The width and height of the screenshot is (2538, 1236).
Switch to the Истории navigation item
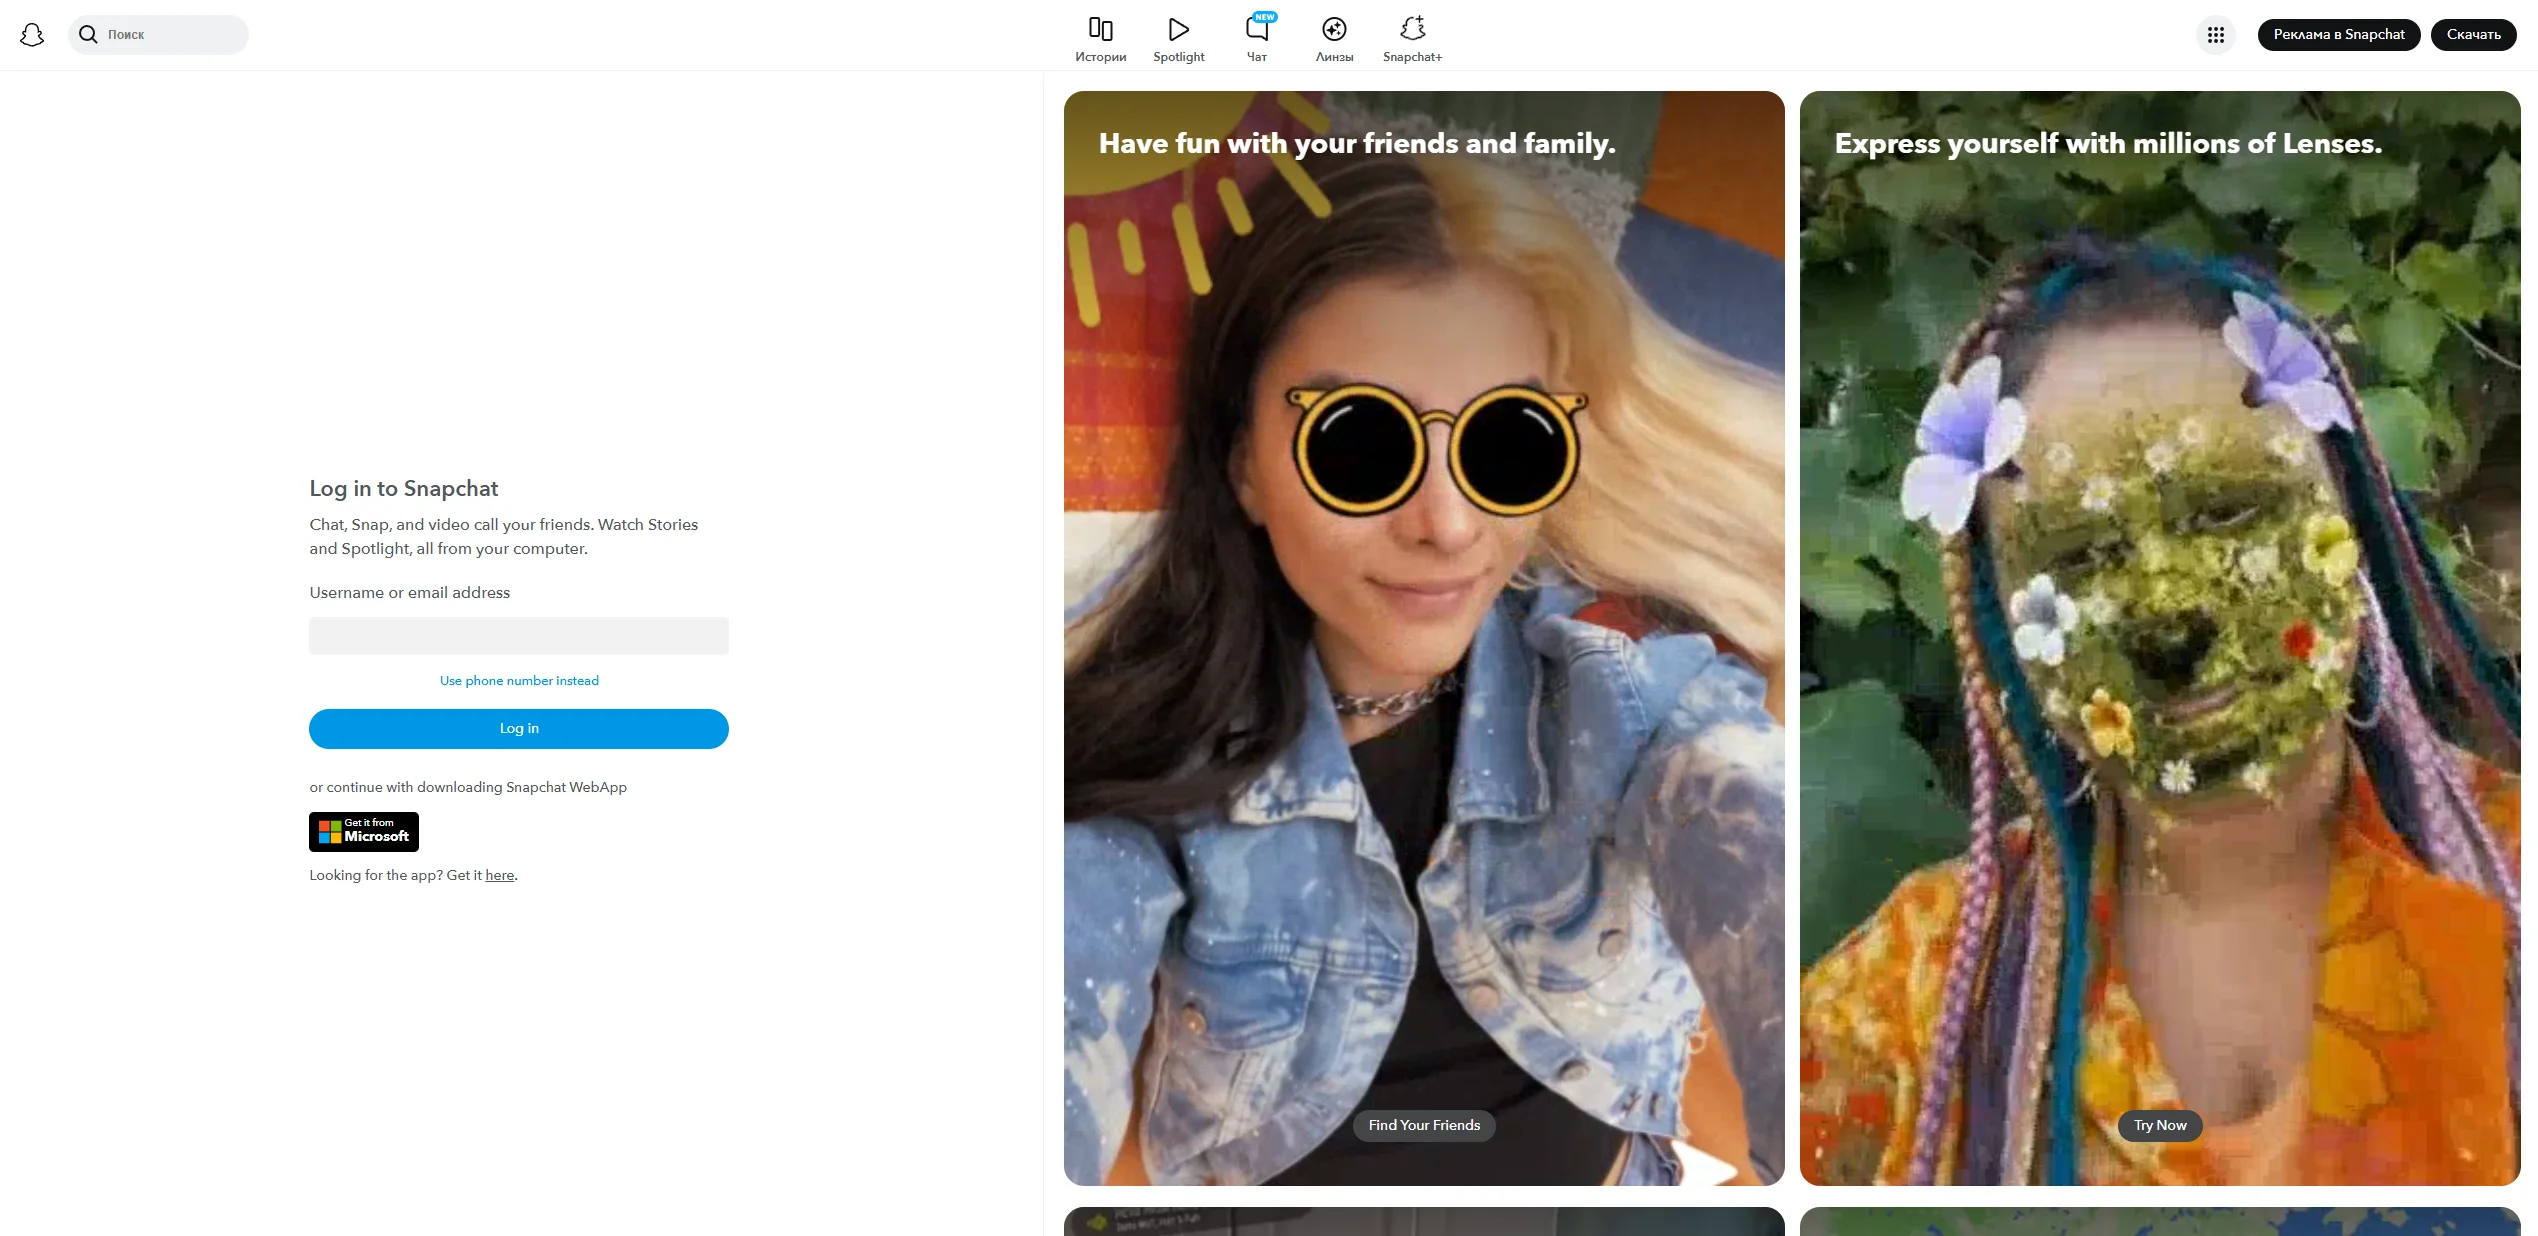(x=1100, y=40)
